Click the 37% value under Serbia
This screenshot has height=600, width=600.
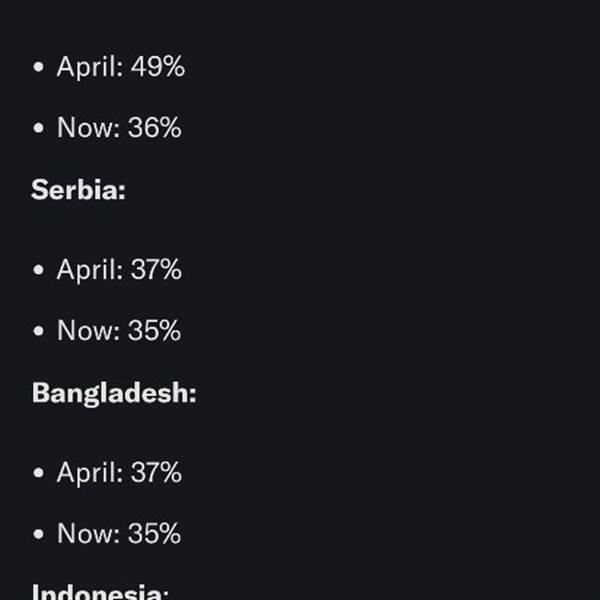[x=156, y=269]
